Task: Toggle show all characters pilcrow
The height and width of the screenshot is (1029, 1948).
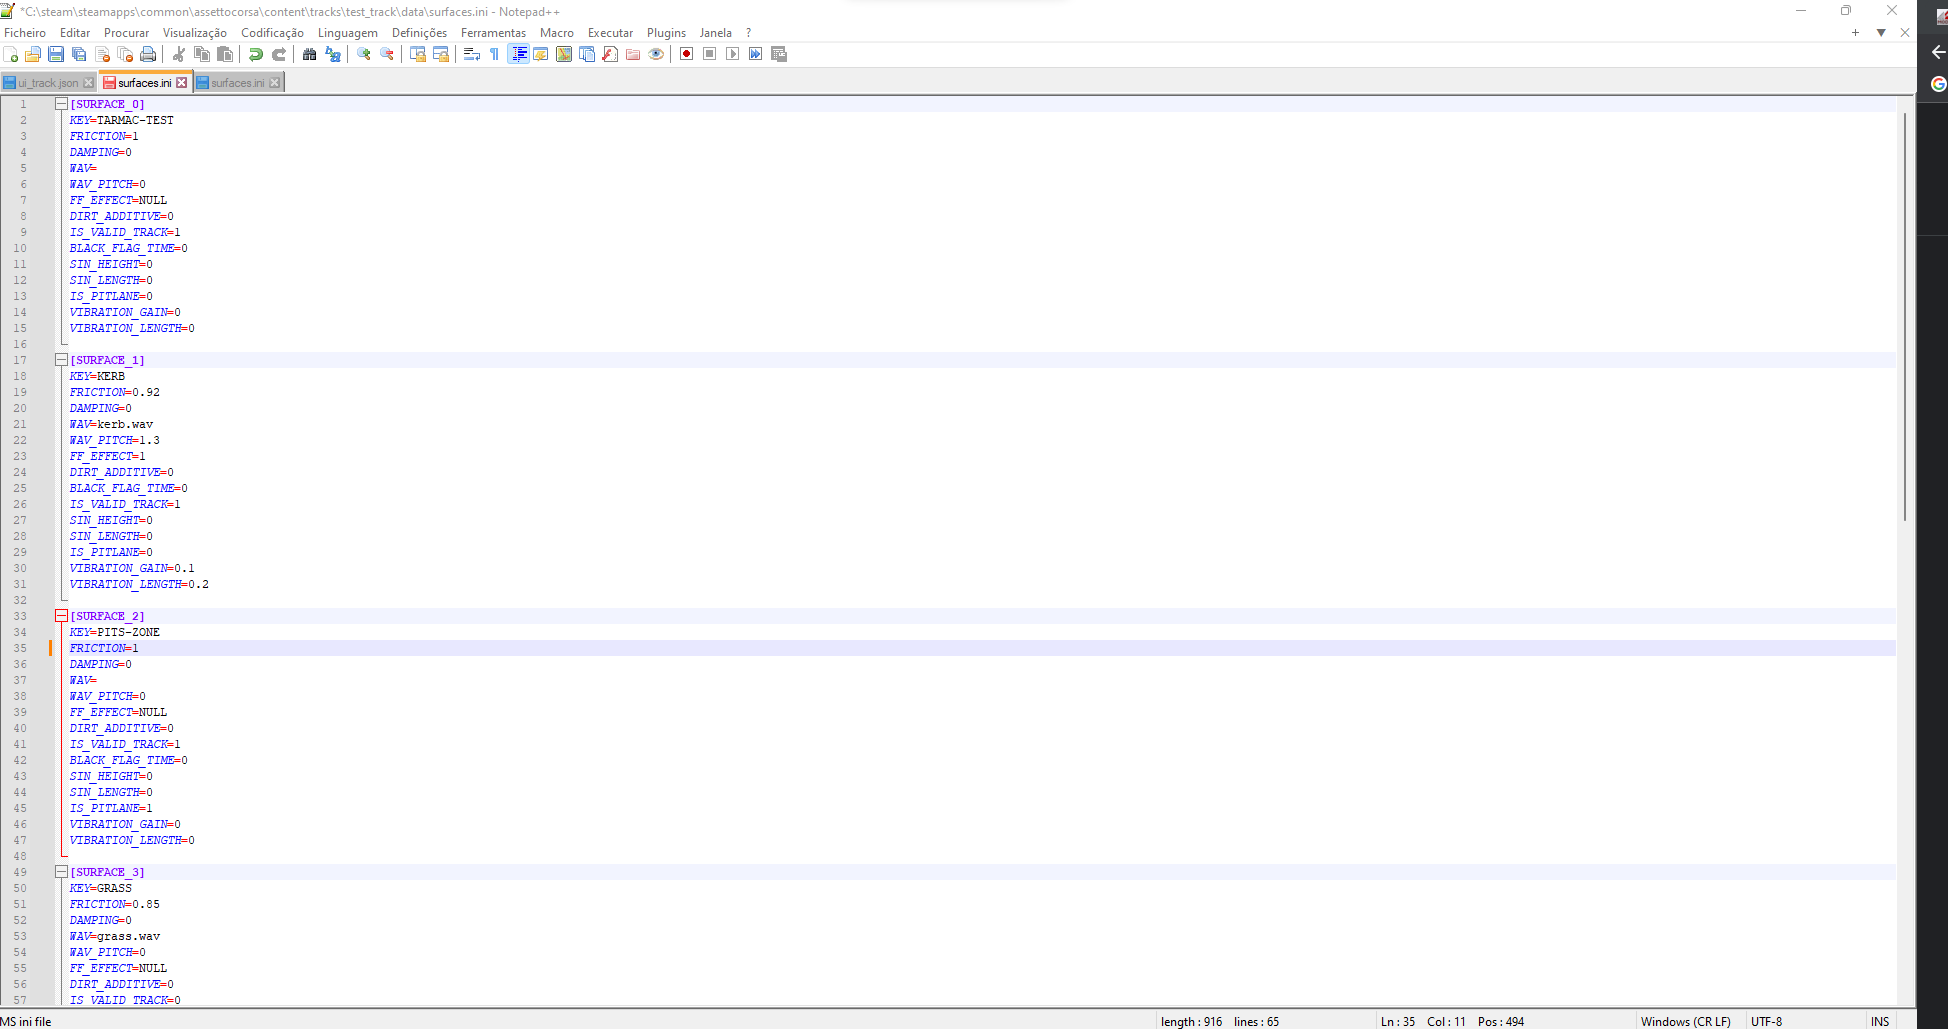Action: [495, 54]
